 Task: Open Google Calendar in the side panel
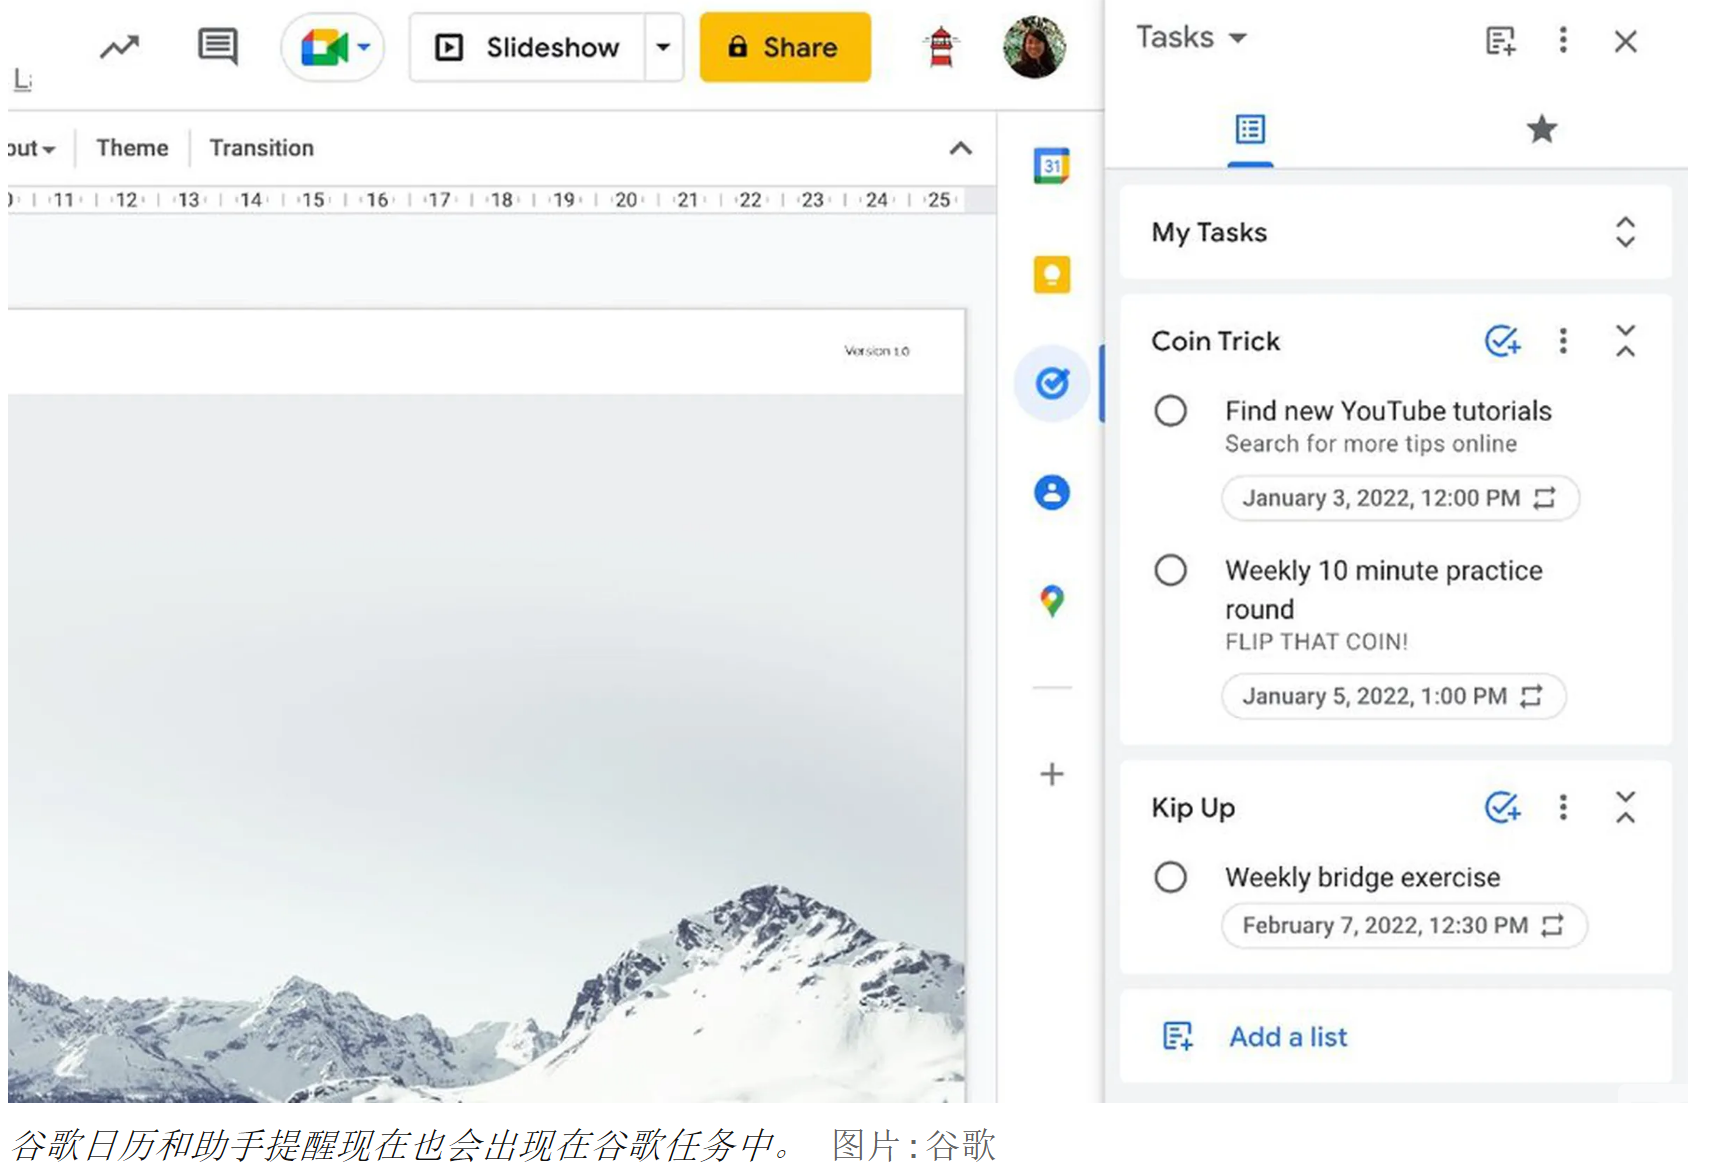[1051, 166]
